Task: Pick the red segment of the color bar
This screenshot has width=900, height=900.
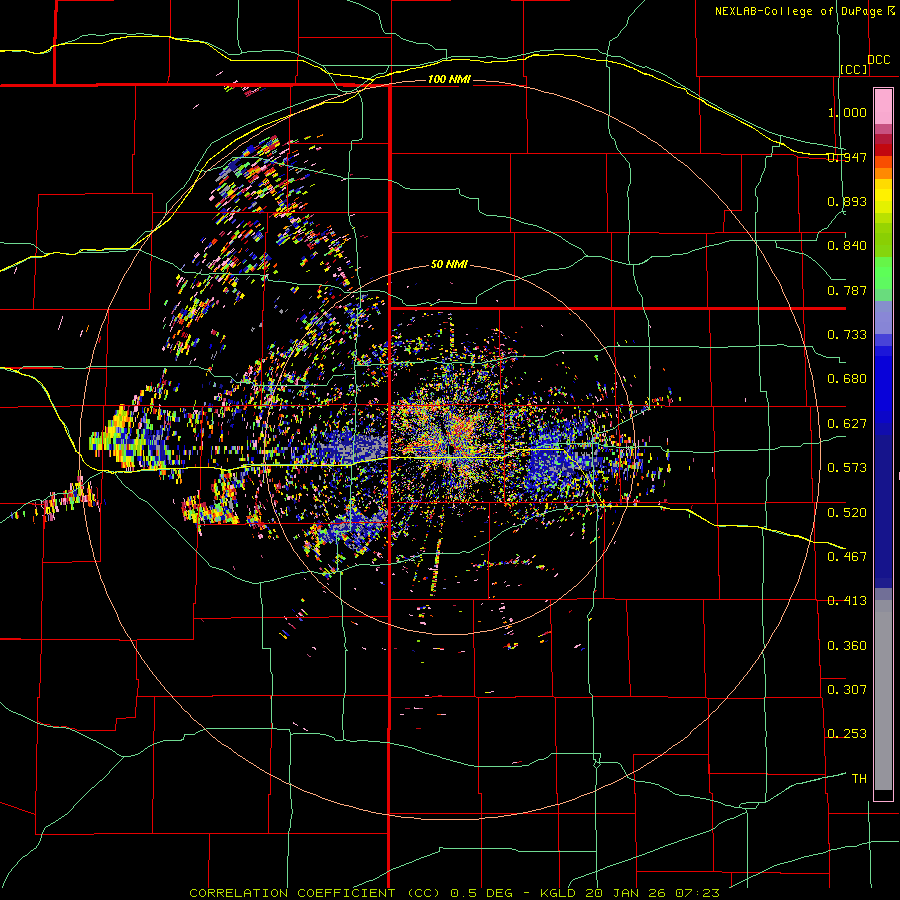Action: click(x=883, y=150)
